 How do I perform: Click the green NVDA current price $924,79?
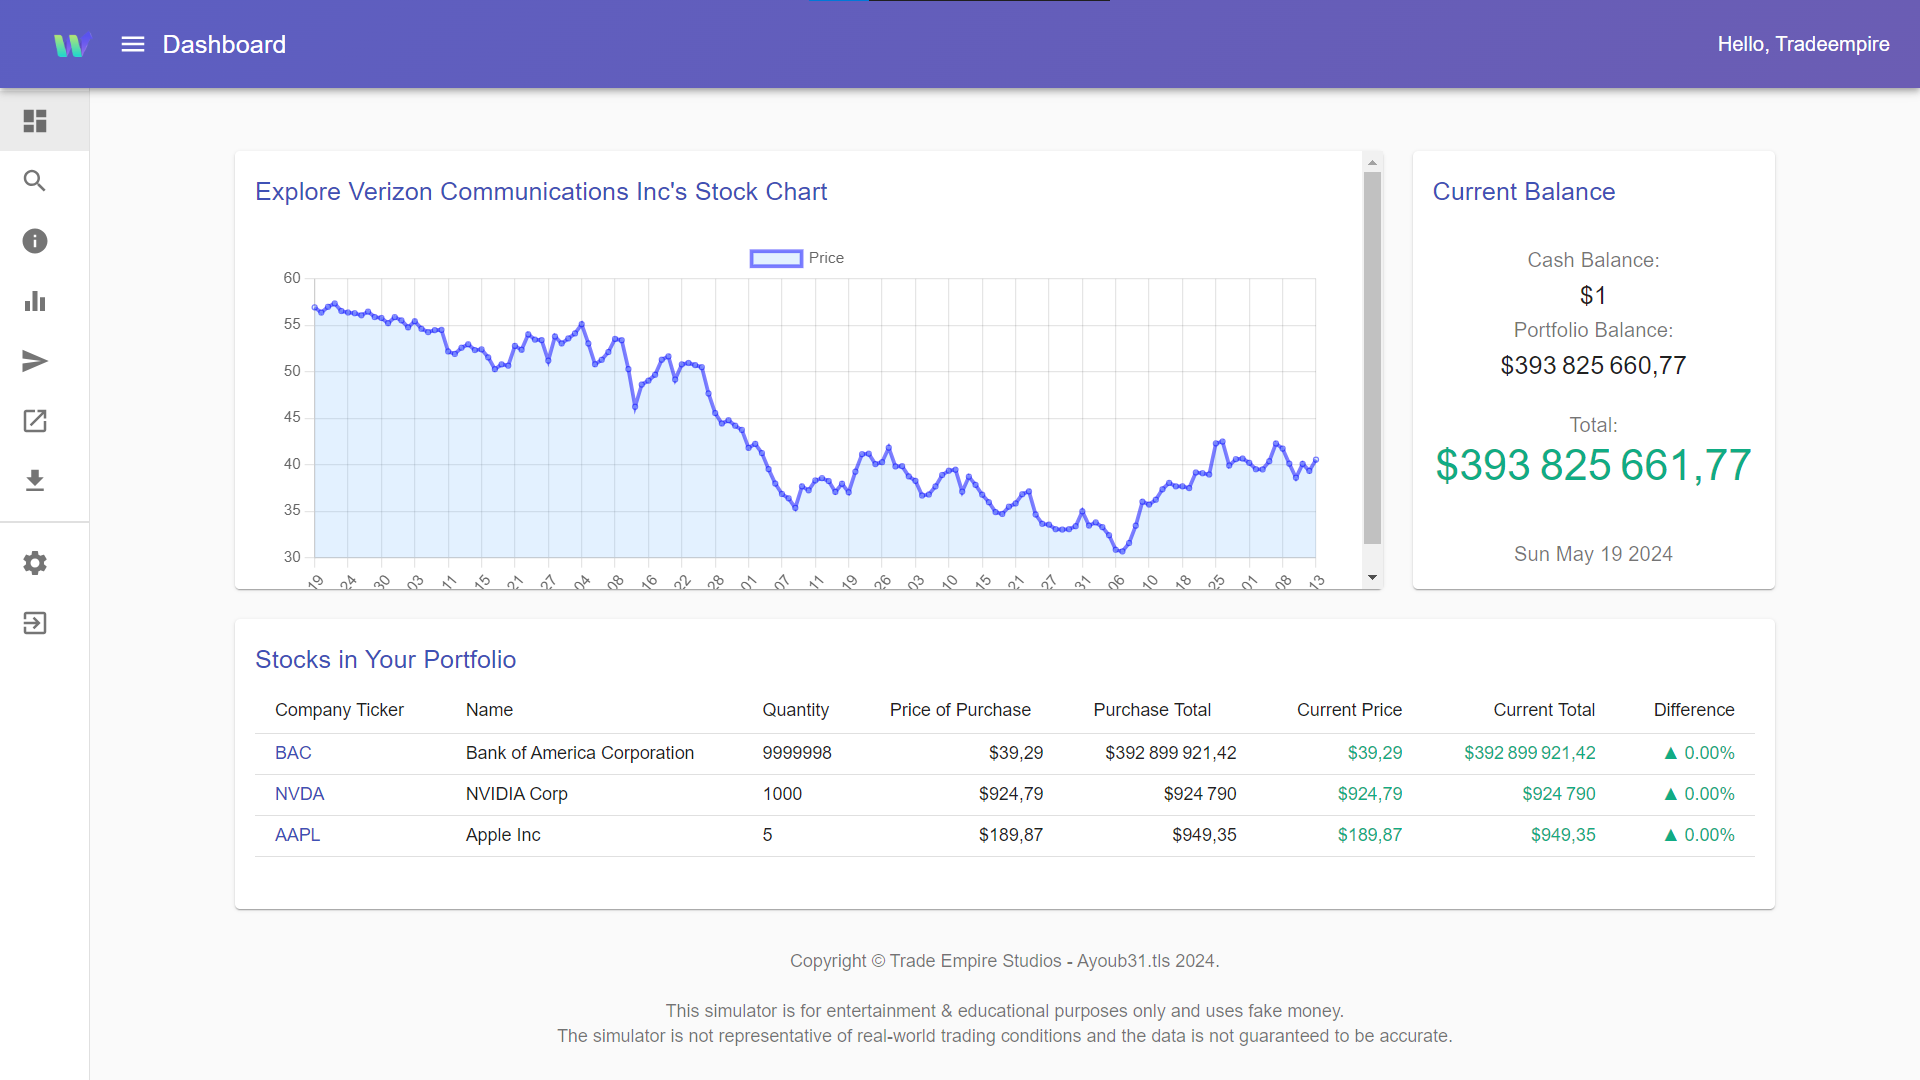click(x=1370, y=794)
